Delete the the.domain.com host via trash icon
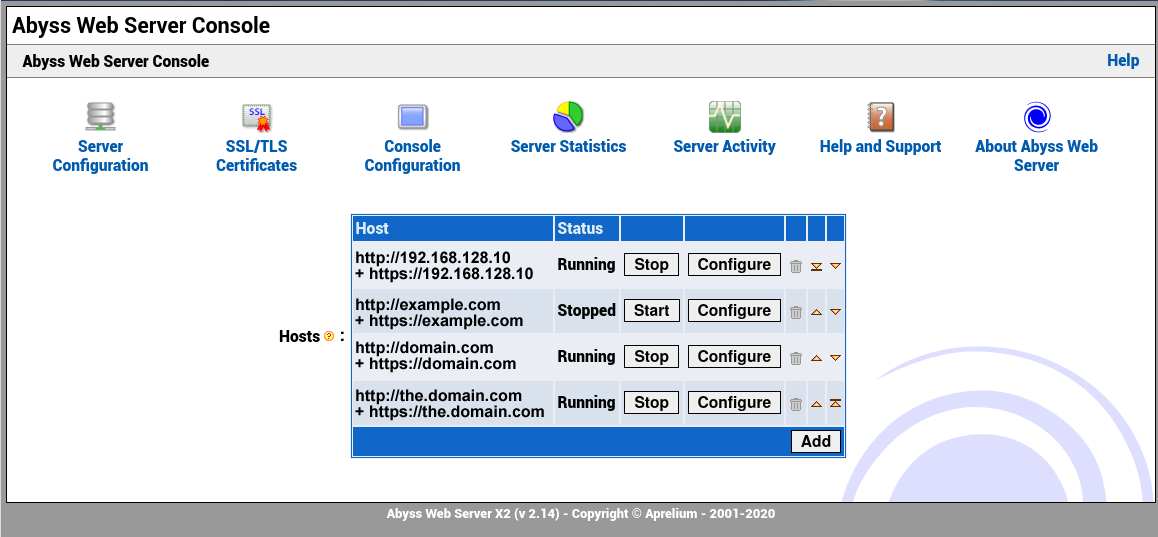Screen dimensions: 1158x537 tap(795, 404)
